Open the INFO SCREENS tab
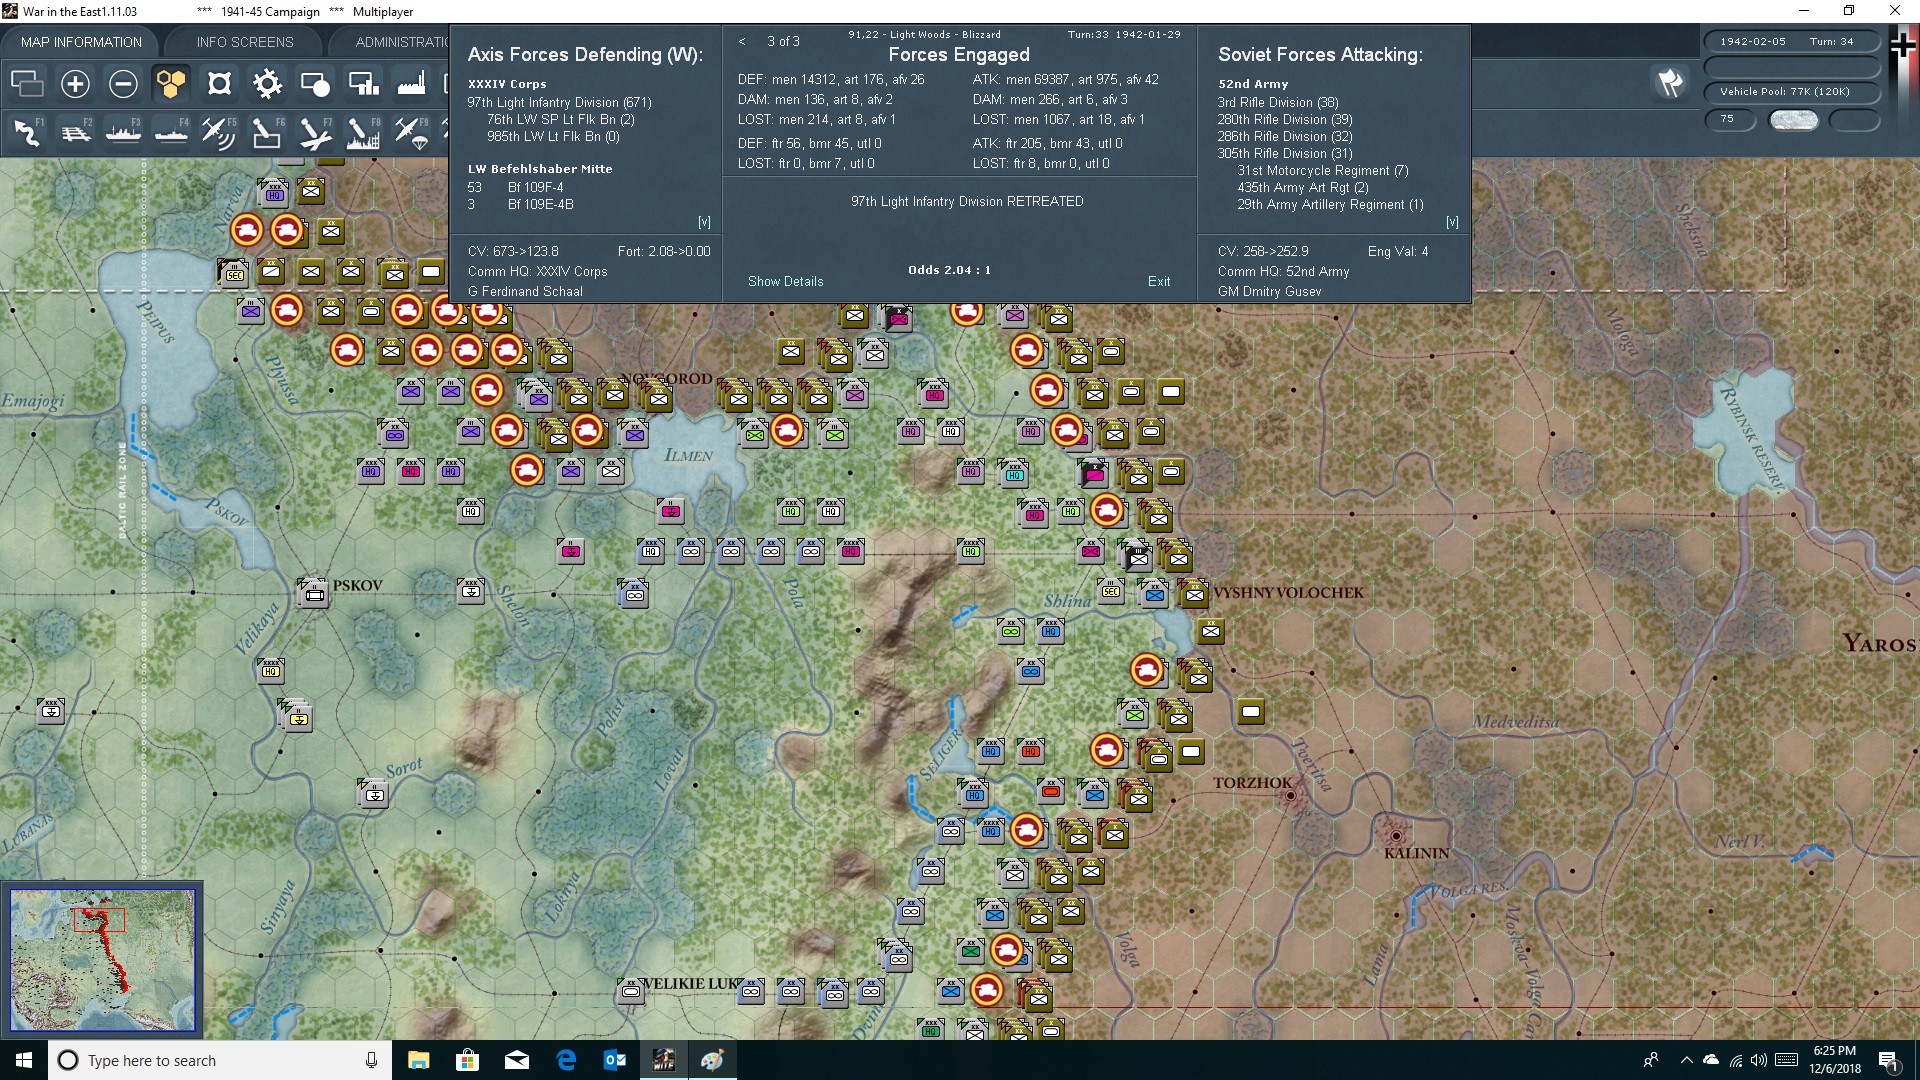 click(x=245, y=42)
